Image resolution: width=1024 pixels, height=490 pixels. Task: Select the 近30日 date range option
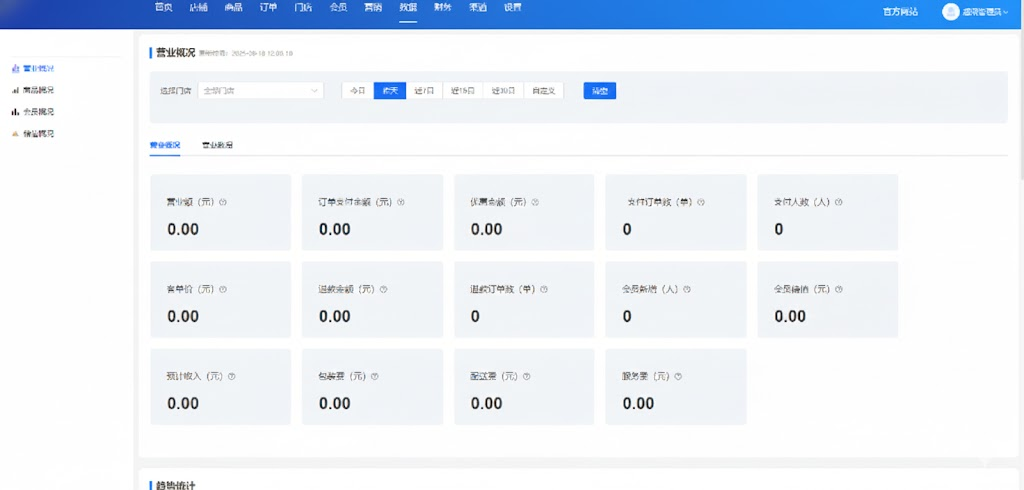503,91
